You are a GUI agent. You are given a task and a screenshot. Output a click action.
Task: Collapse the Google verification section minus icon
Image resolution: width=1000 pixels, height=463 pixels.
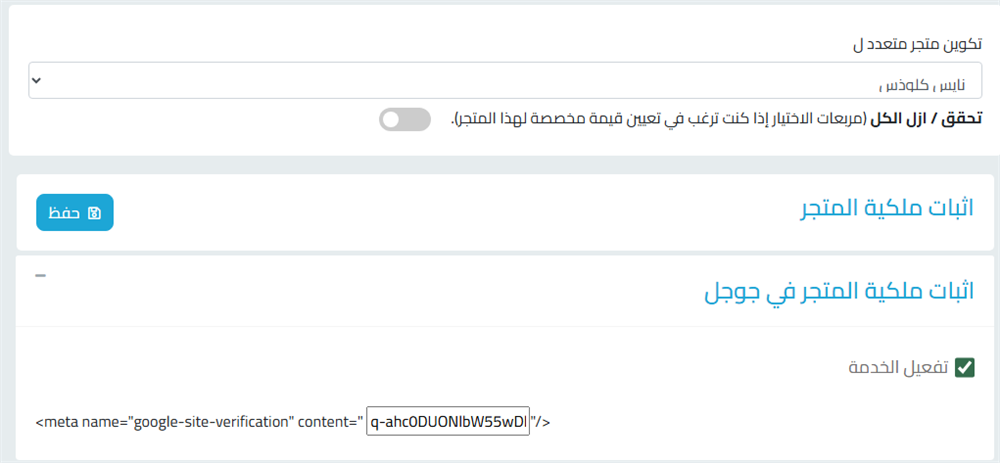(x=41, y=275)
